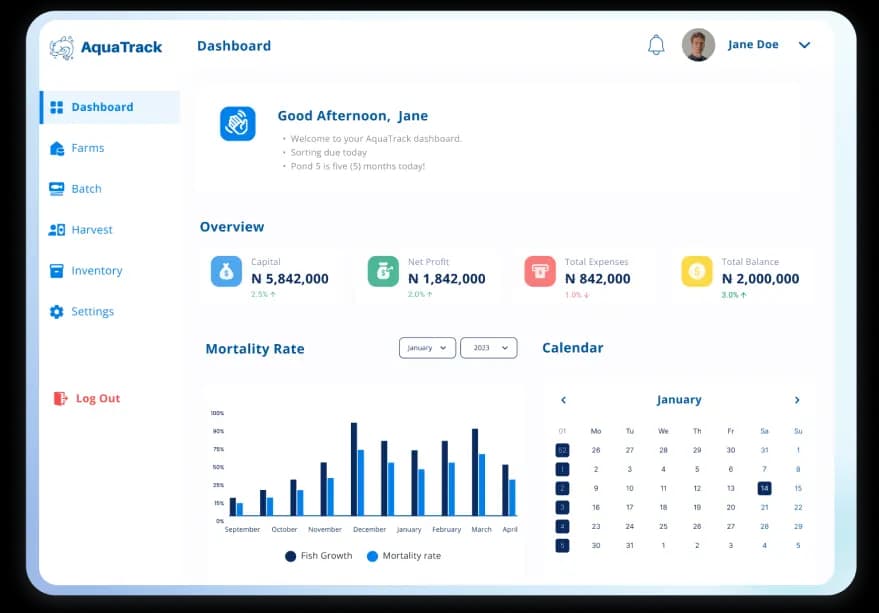Screen dimensions: 879x613
Task: Click the Batch icon in the sidebar
Action: coord(55,189)
